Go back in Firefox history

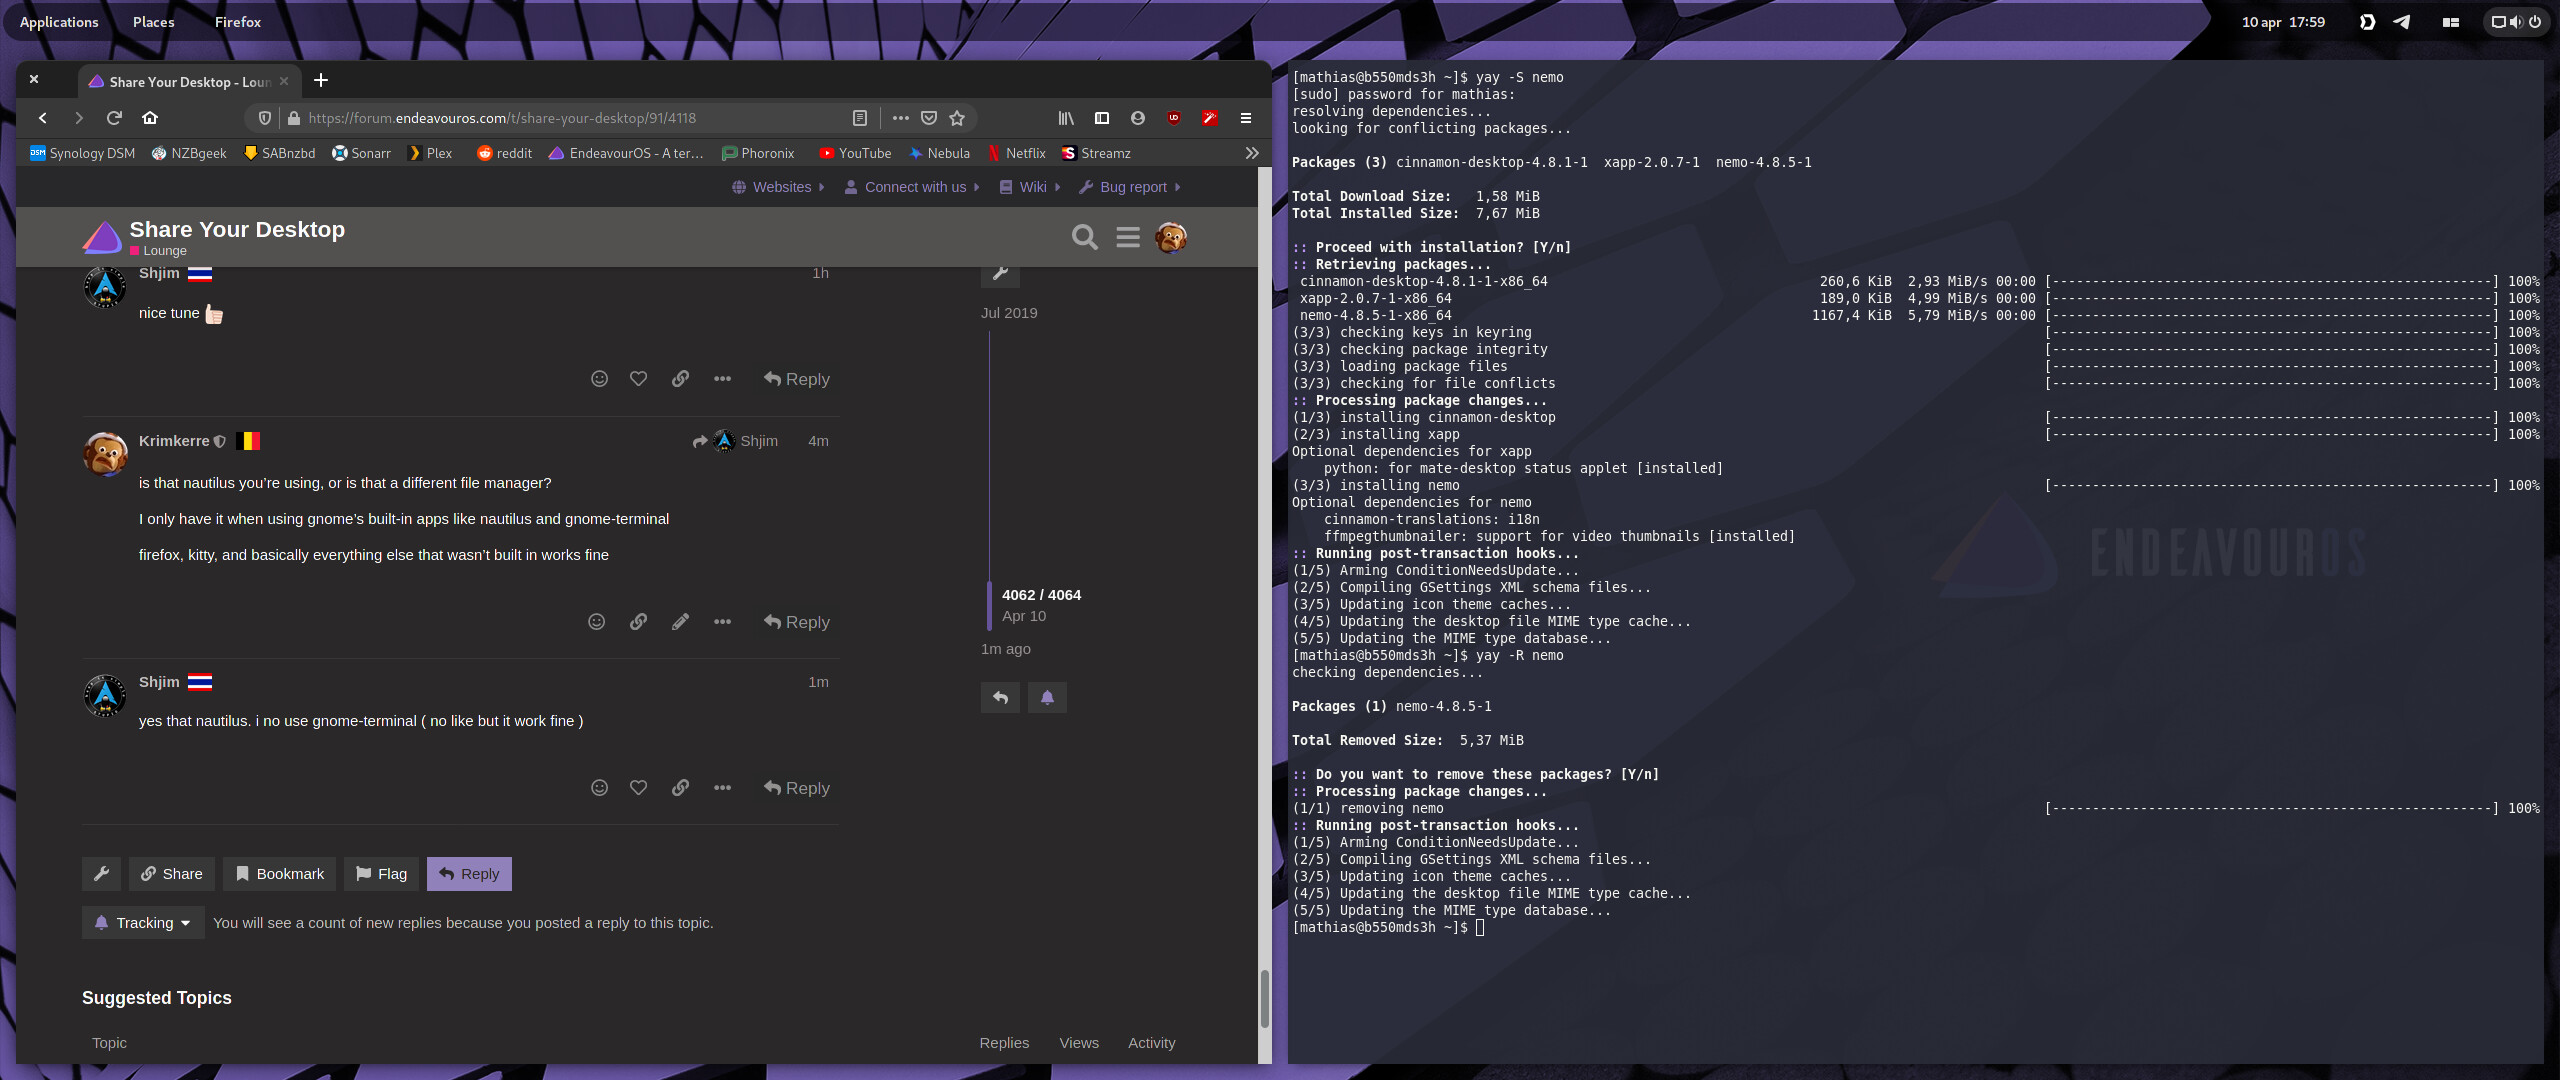(42, 118)
